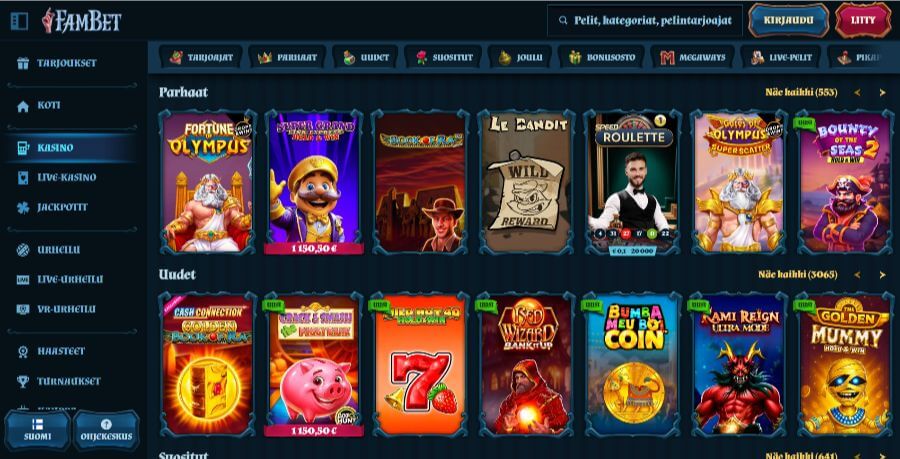900x459 pixels.
Task: Open Suomi language selector
Action: click(37, 430)
